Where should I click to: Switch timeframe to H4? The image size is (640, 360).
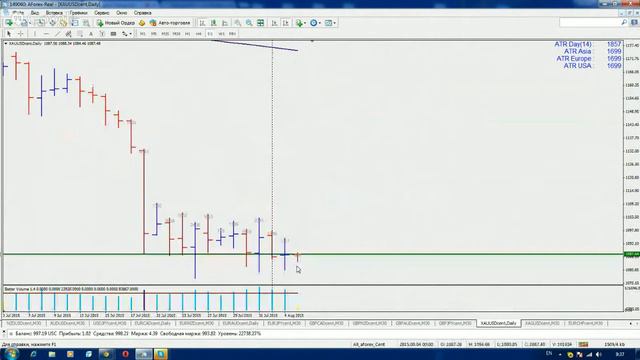198,34
